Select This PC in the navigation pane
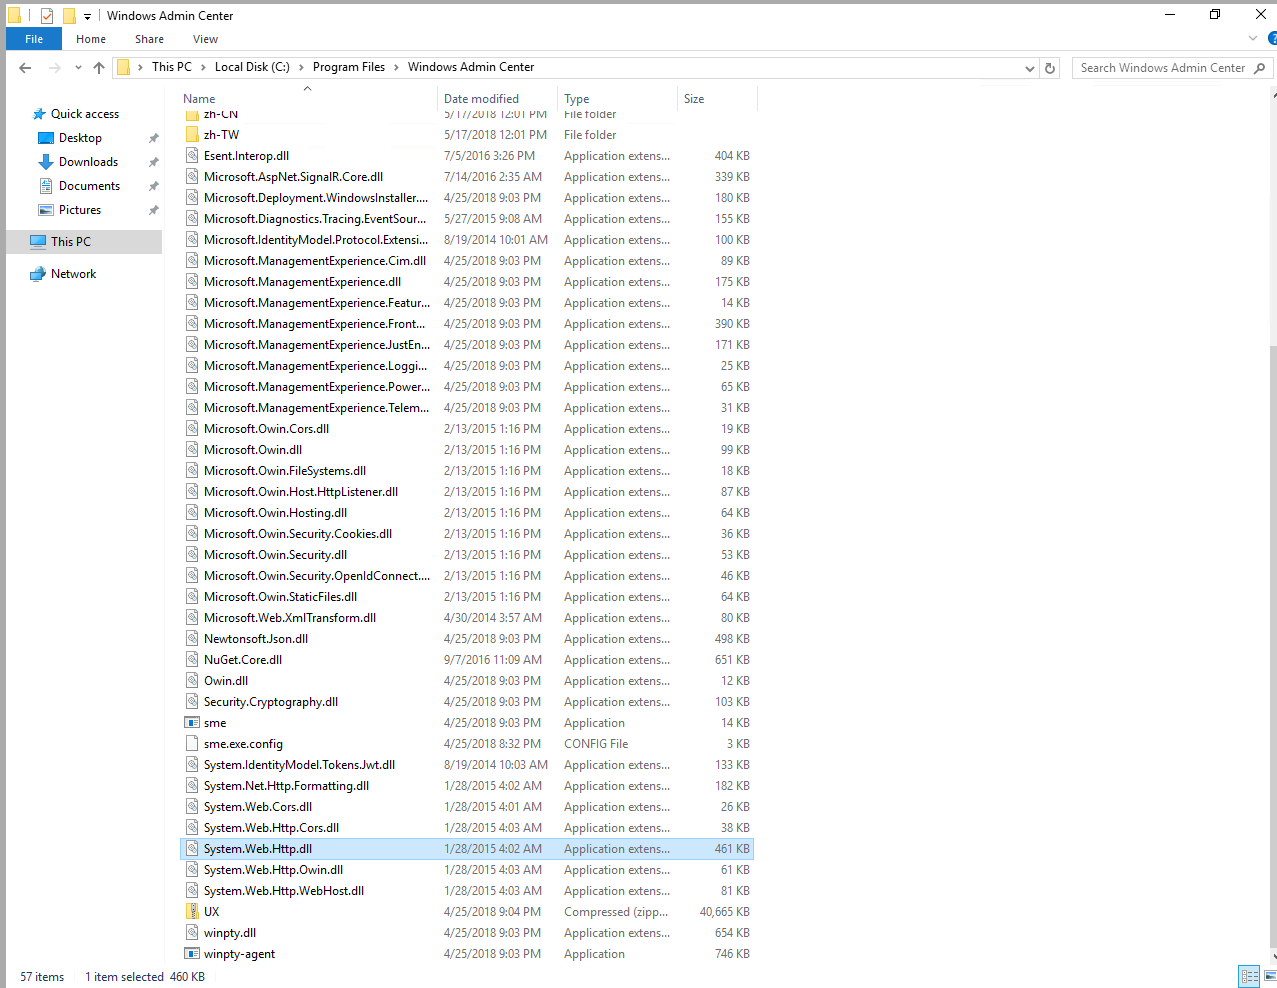The width and height of the screenshot is (1277, 988). (84, 242)
